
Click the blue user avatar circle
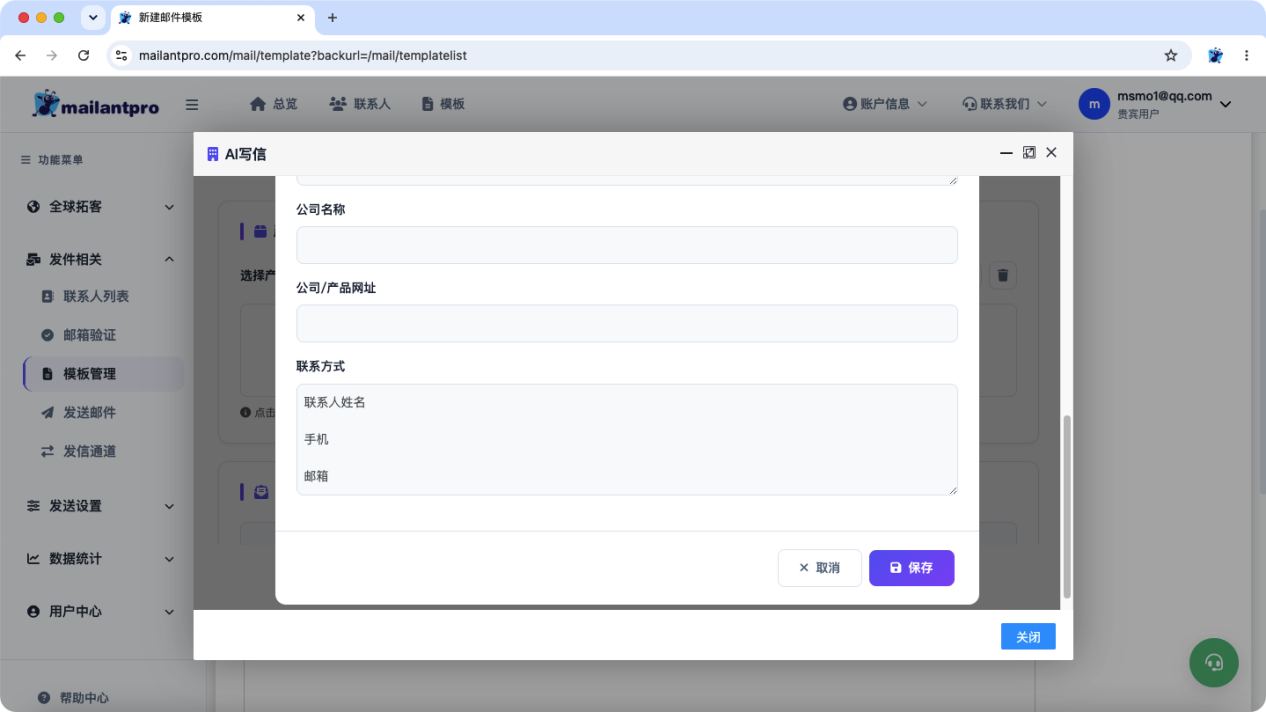pyautogui.click(x=1094, y=104)
